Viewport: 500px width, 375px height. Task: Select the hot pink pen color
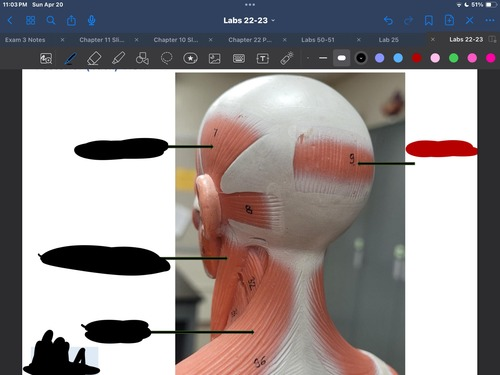(x=472, y=58)
